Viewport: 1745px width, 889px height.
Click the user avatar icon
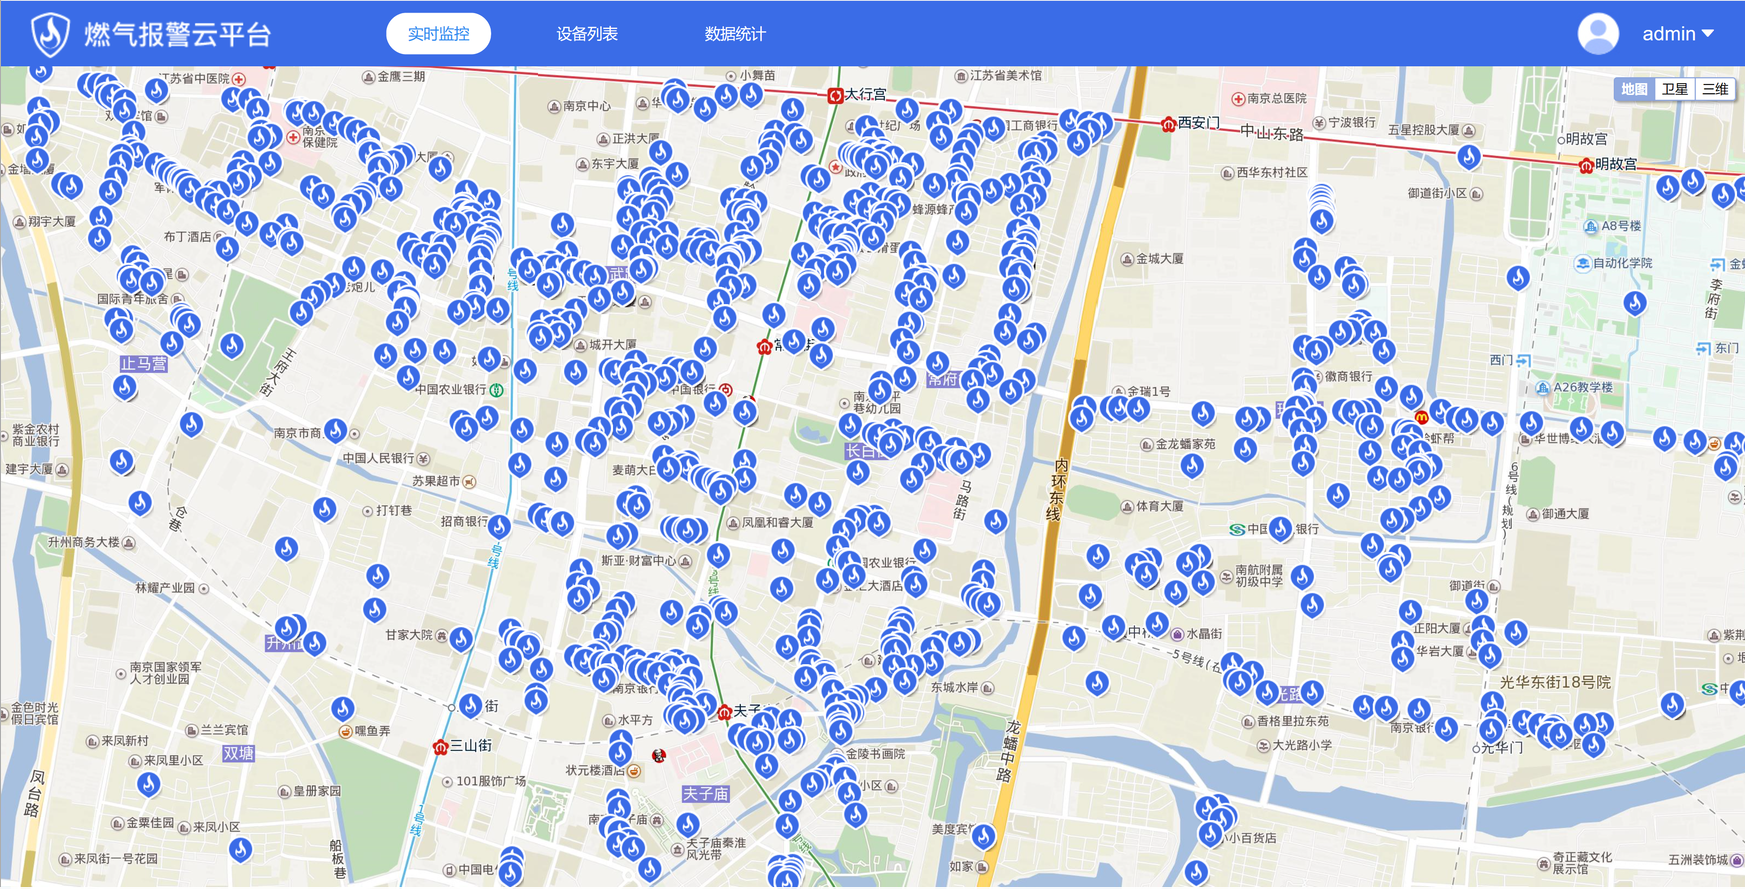coord(1598,34)
